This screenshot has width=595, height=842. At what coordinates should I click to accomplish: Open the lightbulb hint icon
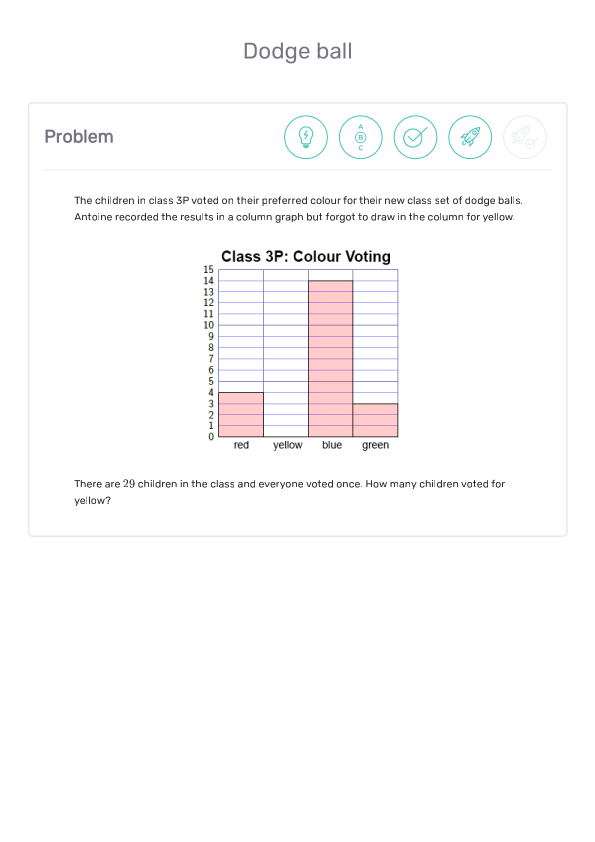click(306, 137)
